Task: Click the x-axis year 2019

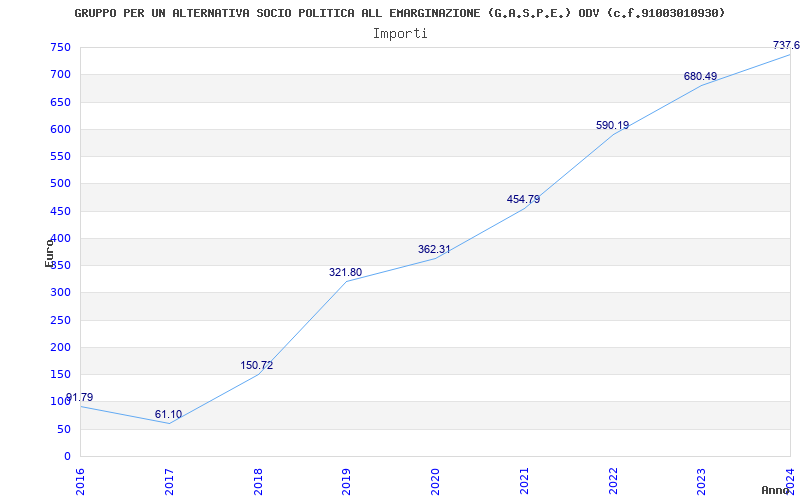Action: tap(346, 481)
